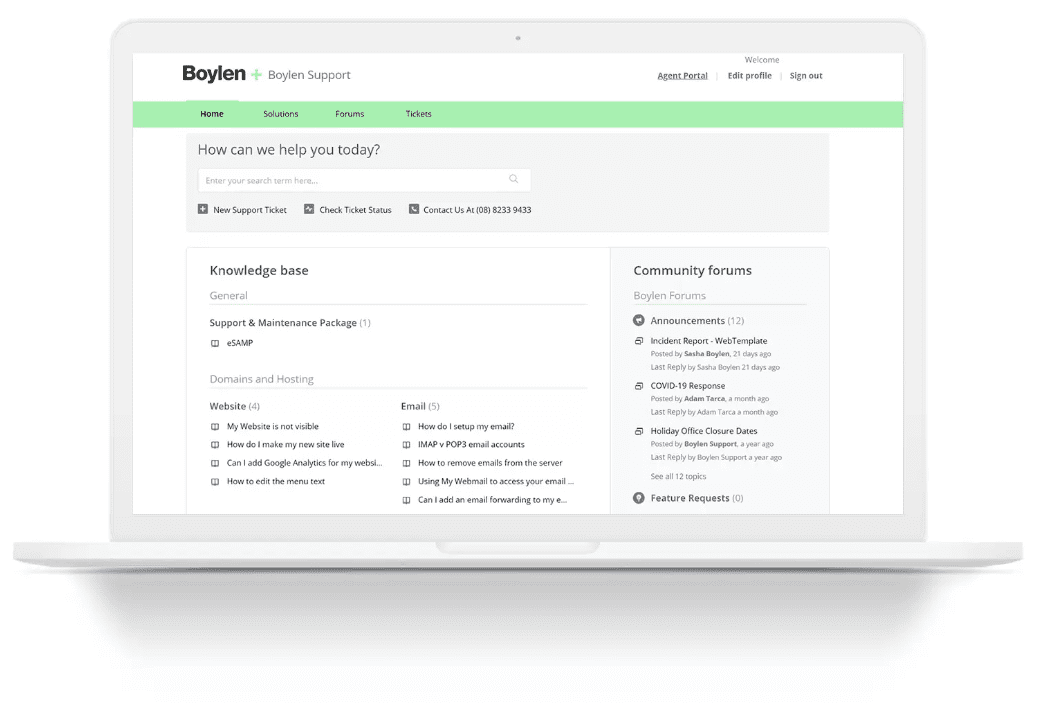The height and width of the screenshot is (704, 1040).
Task: Click the Feature Requests forum icon
Action: [639, 498]
